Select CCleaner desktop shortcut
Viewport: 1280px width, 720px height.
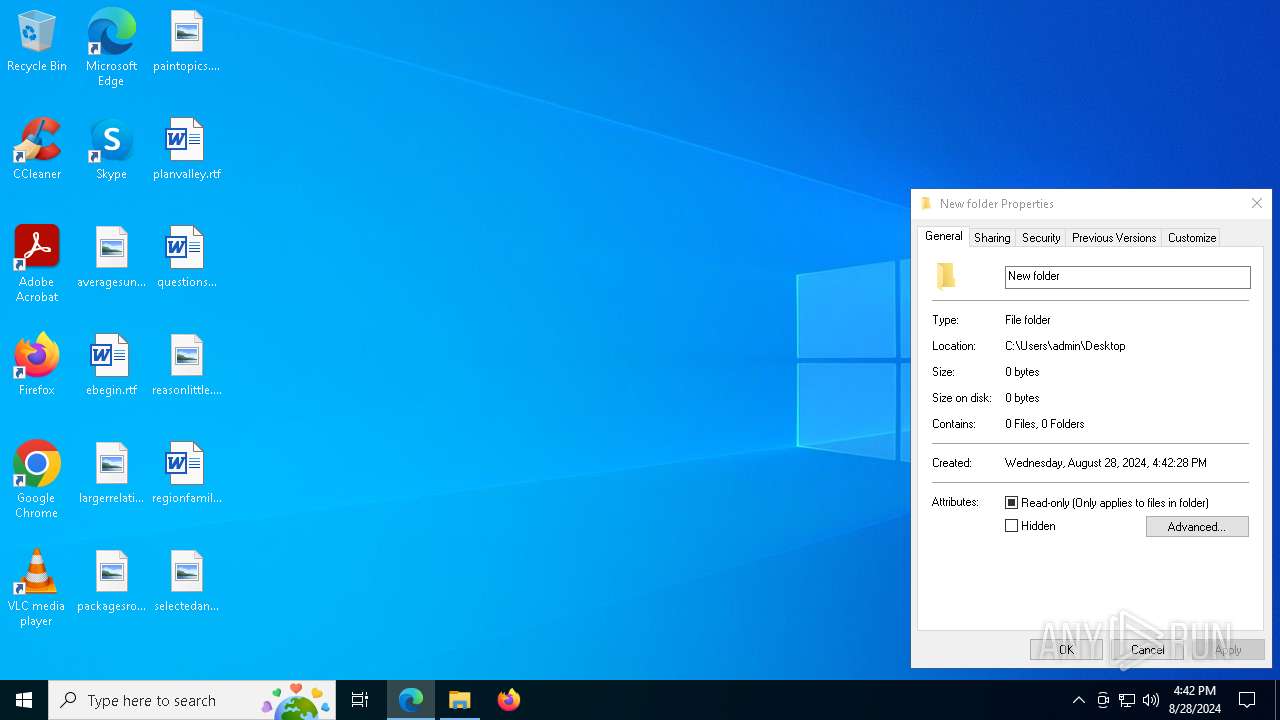pos(37,150)
